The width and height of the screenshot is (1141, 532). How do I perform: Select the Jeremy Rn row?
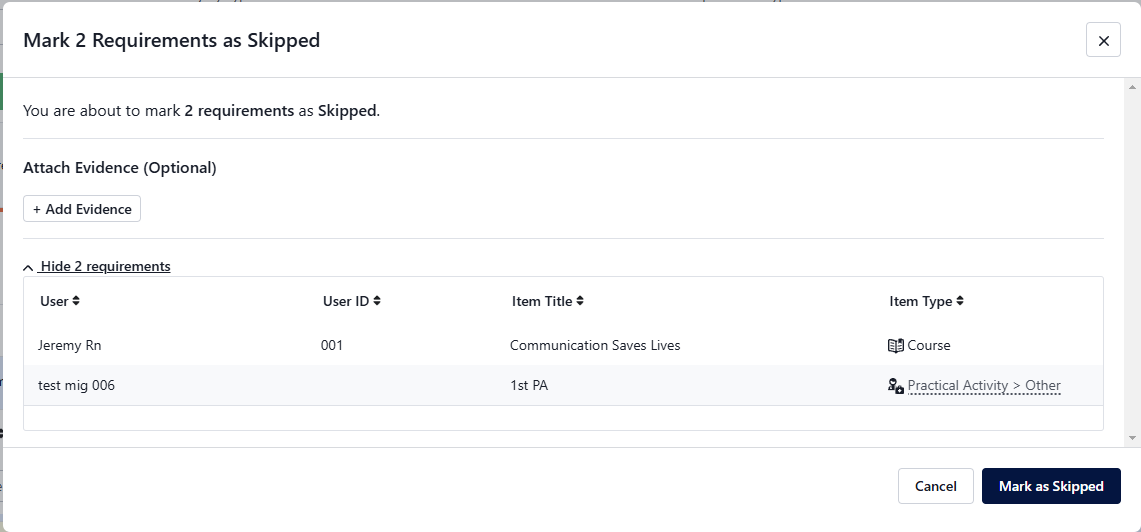pyautogui.click(x=563, y=346)
